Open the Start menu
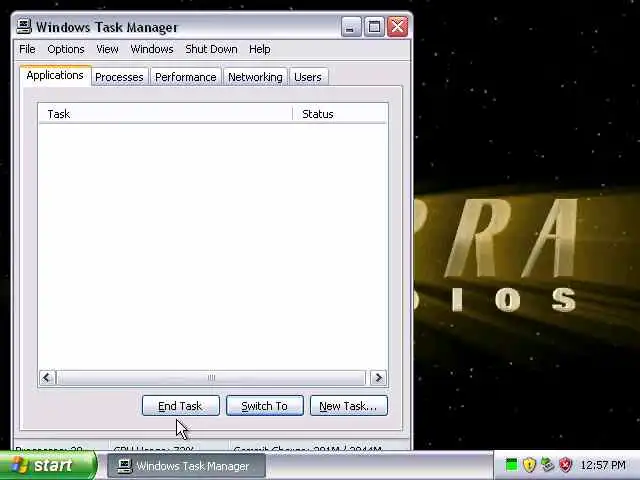 pyautogui.click(x=48, y=465)
